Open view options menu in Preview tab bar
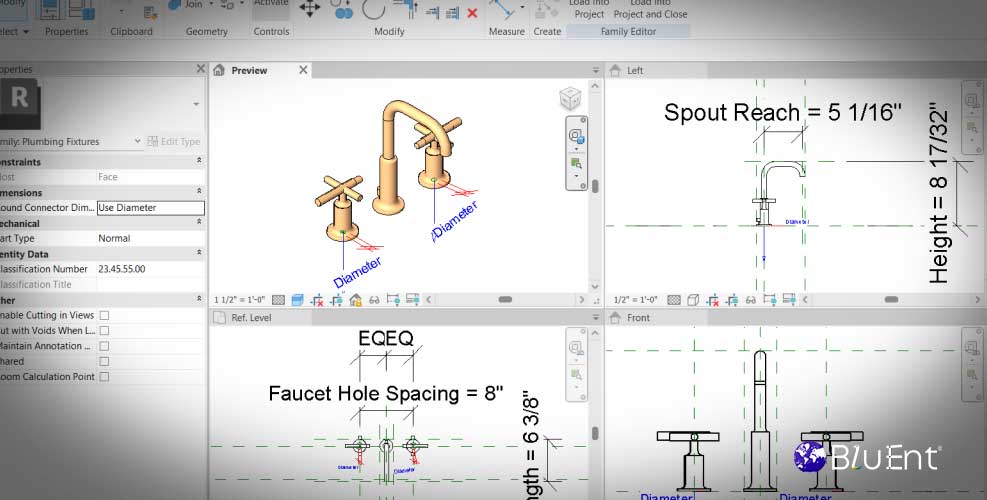 [595, 70]
